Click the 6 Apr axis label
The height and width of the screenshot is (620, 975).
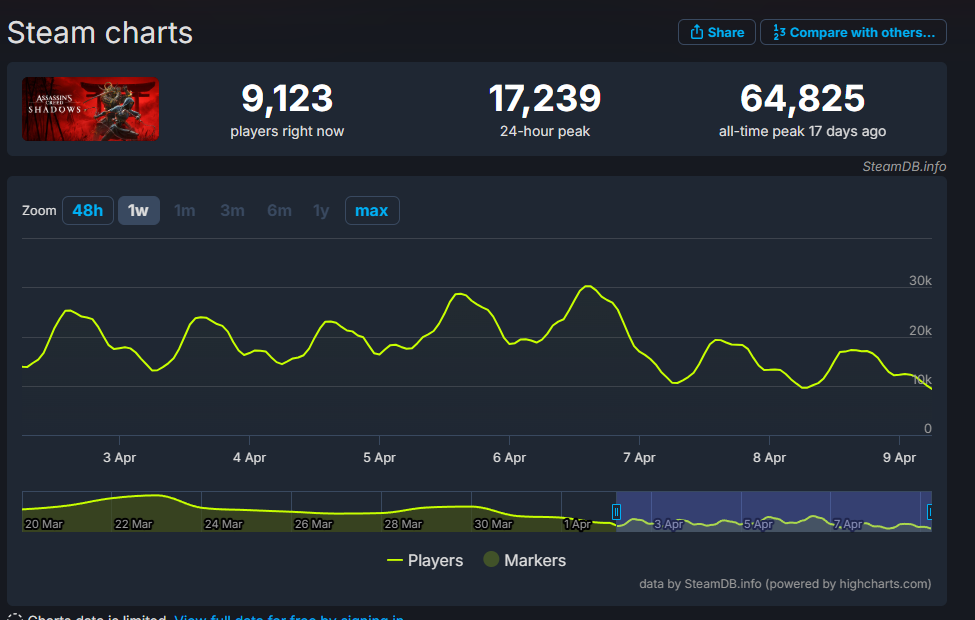coord(509,458)
